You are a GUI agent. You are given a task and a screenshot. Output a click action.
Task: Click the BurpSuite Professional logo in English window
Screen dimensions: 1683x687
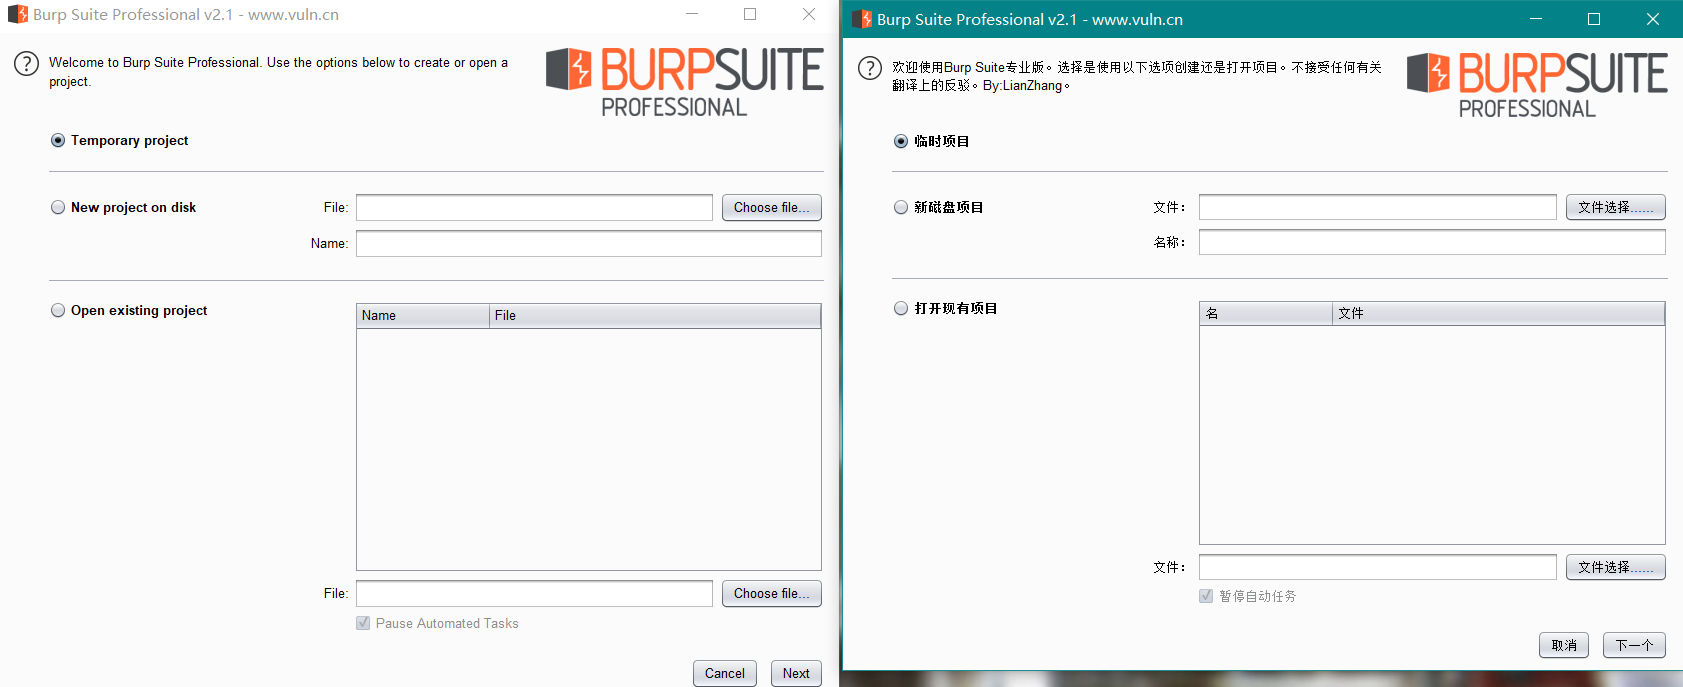[x=685, y=82]
